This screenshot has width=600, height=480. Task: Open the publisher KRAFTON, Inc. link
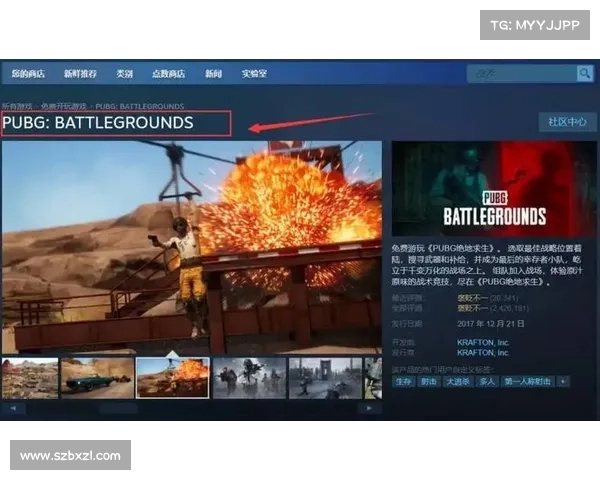483,353
